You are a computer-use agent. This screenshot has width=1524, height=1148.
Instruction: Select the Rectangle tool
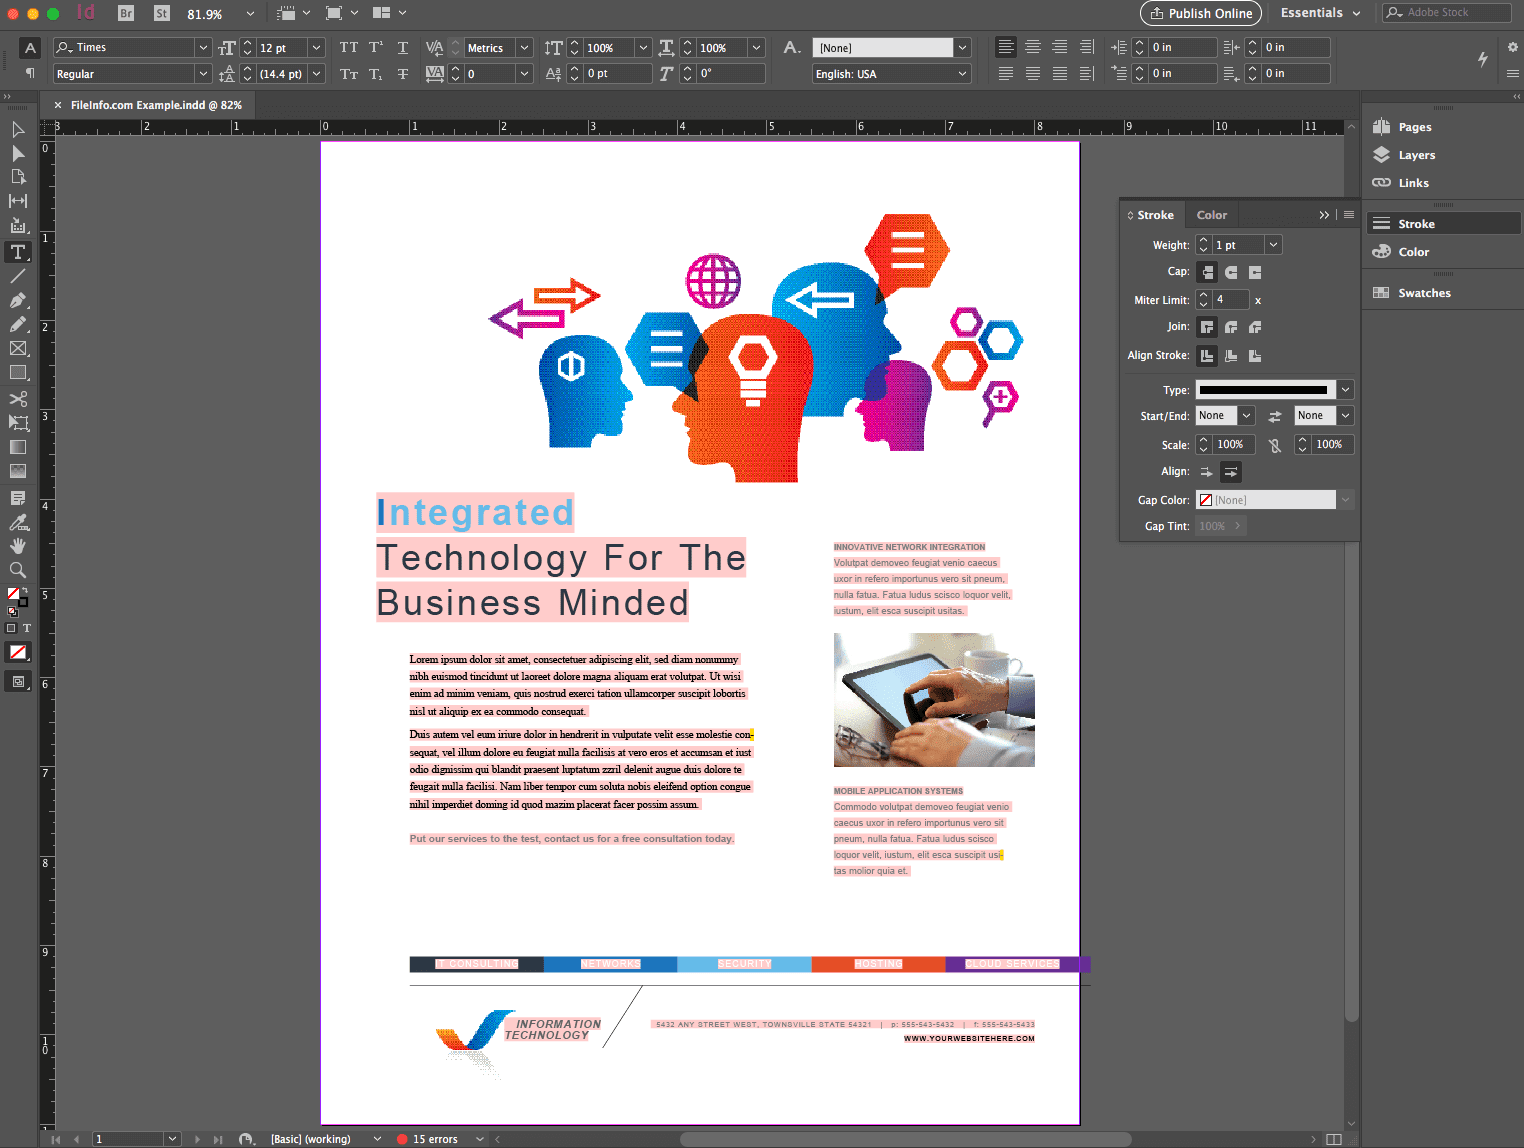18,372
